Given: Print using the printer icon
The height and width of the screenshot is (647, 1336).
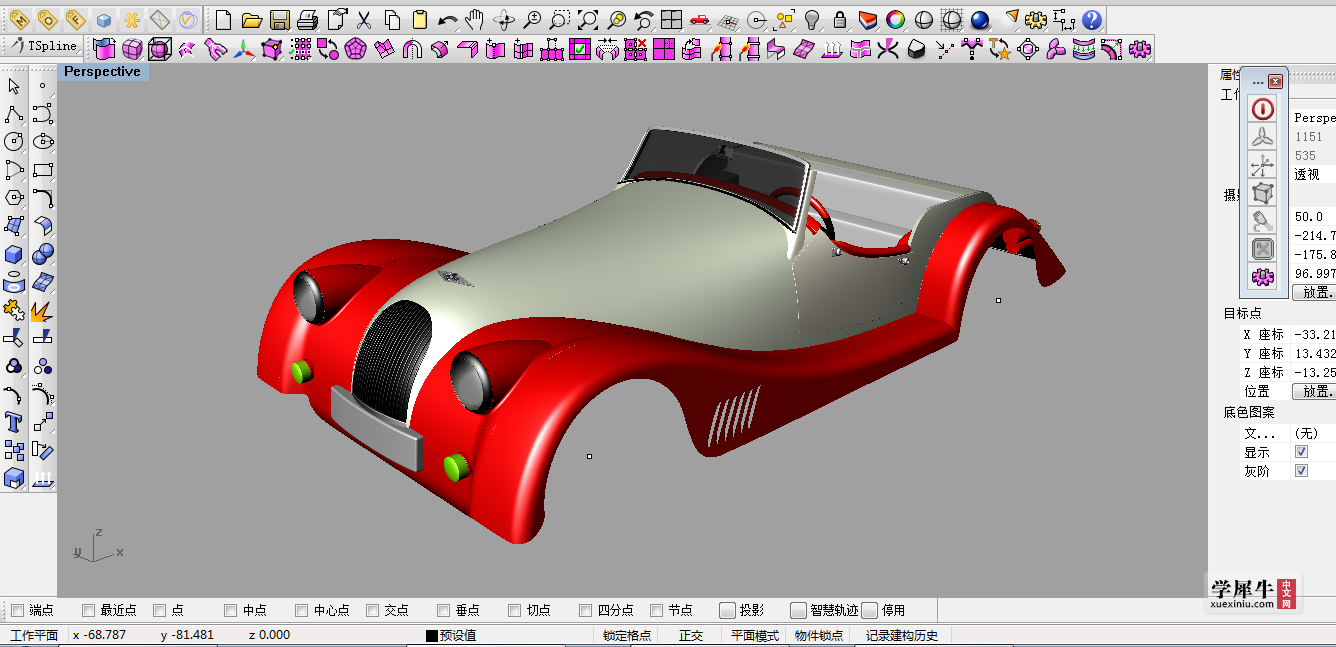Looking at the screenshot, I should 308,19.
